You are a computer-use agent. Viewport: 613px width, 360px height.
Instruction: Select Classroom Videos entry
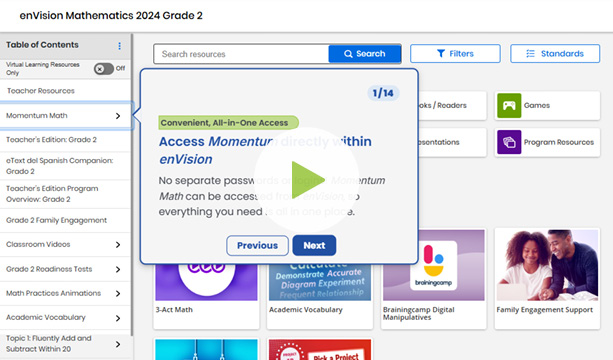tap(38, 245)
